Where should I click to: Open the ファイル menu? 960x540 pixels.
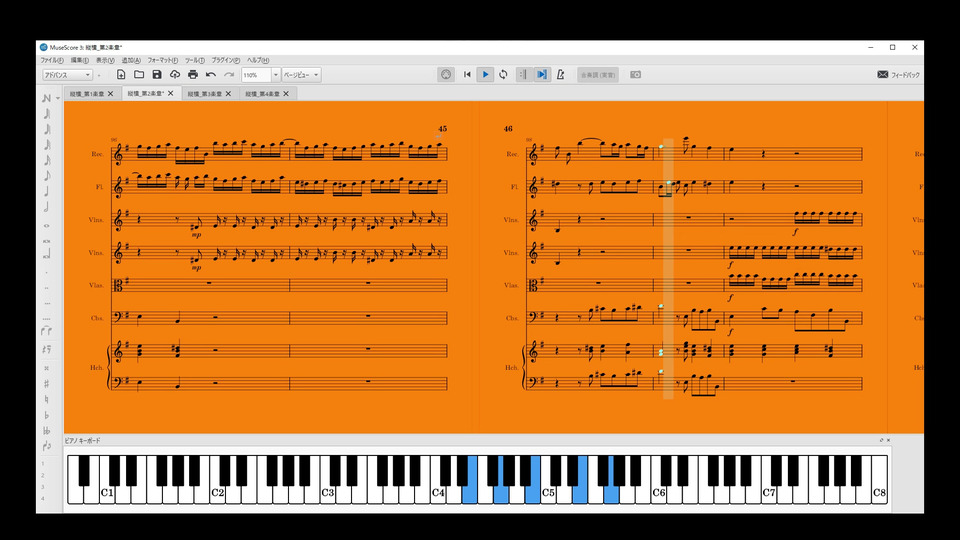(x=52, y=61)
